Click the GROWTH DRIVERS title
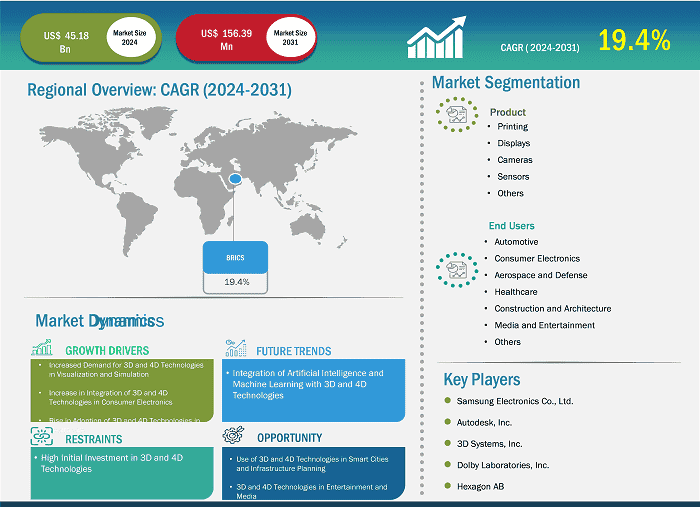 pos(107,351)
